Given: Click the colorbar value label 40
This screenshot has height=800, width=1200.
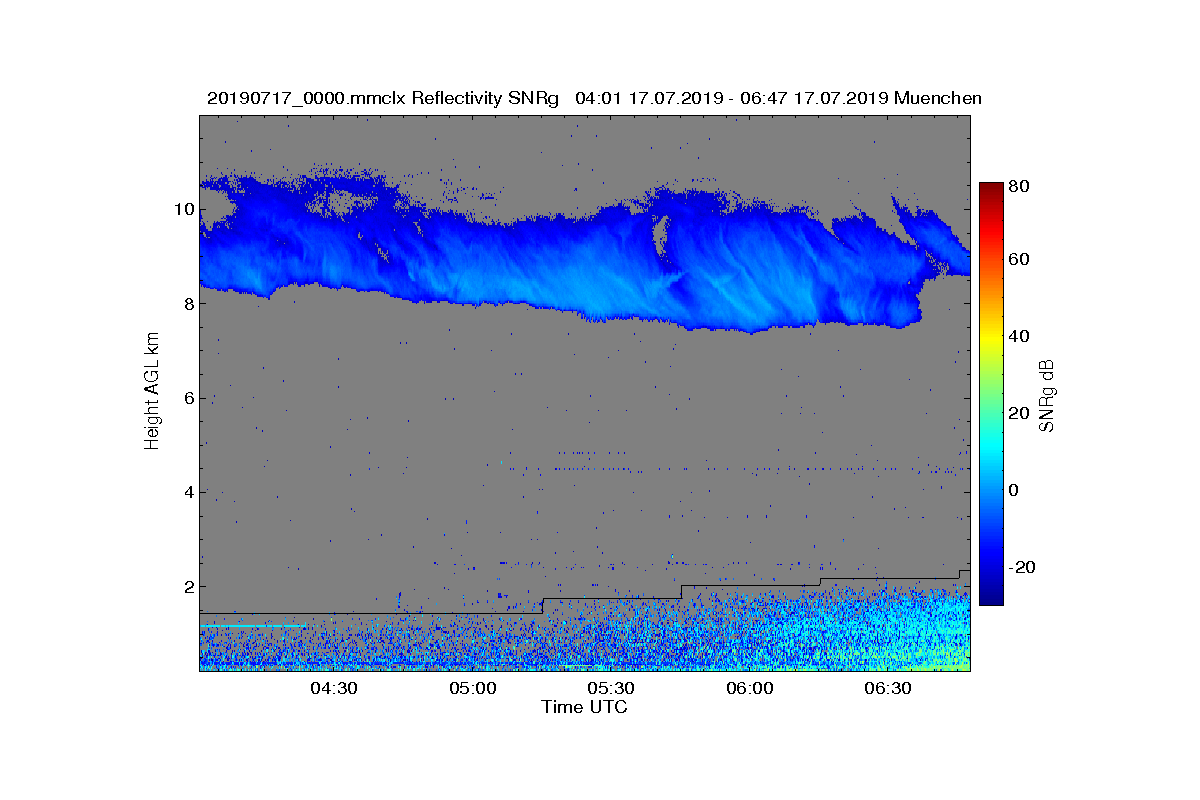Looking at the screenshot, I should click(x=1020, y=336).
